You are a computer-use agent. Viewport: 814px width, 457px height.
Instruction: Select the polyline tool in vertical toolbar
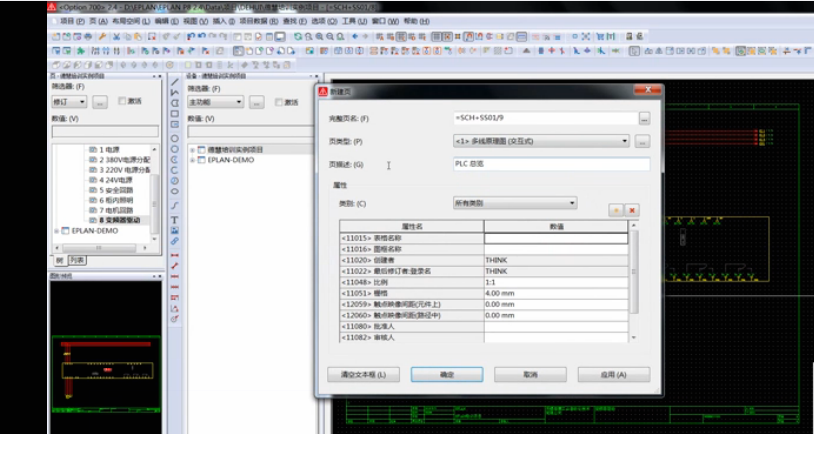[x=175, y=92]
